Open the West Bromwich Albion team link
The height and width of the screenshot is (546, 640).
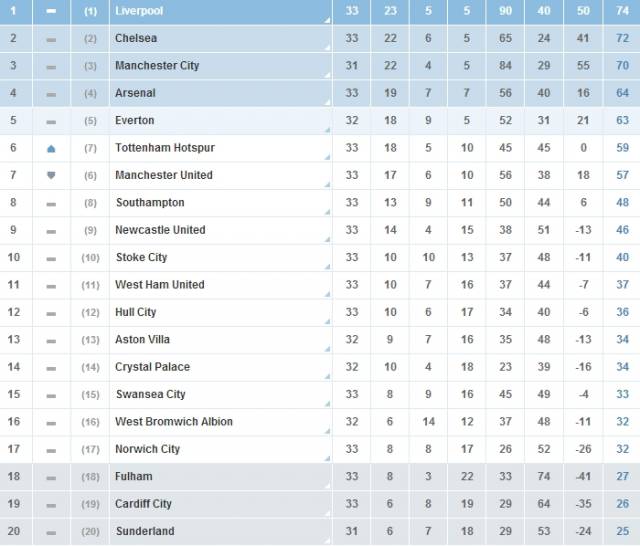tap(174, 422)
